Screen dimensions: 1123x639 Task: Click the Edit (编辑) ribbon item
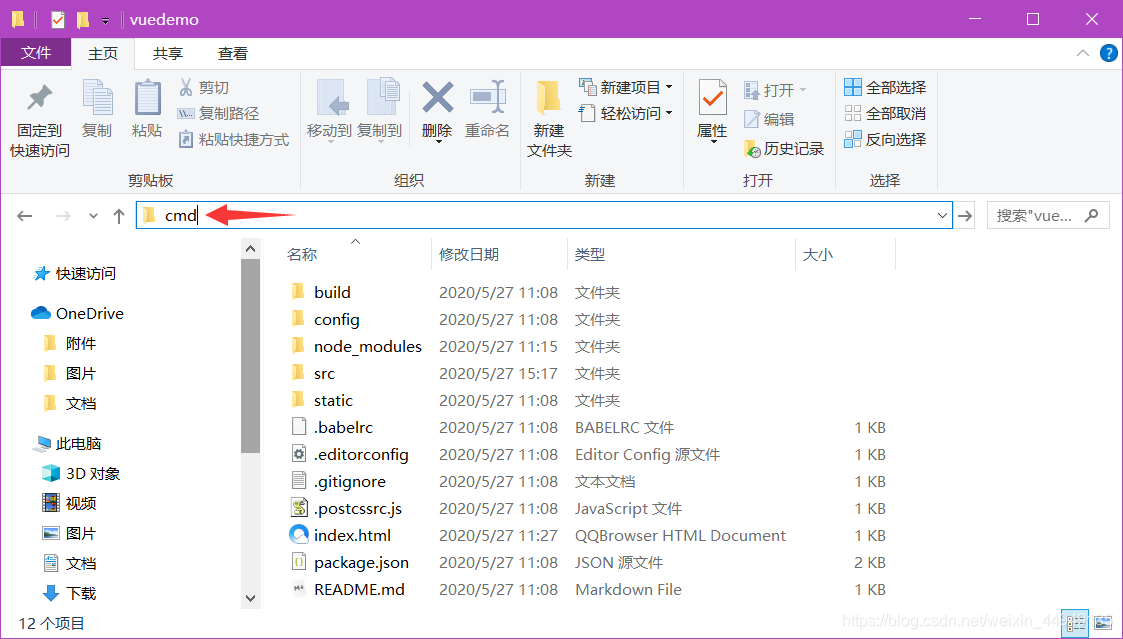coord(768,119)
